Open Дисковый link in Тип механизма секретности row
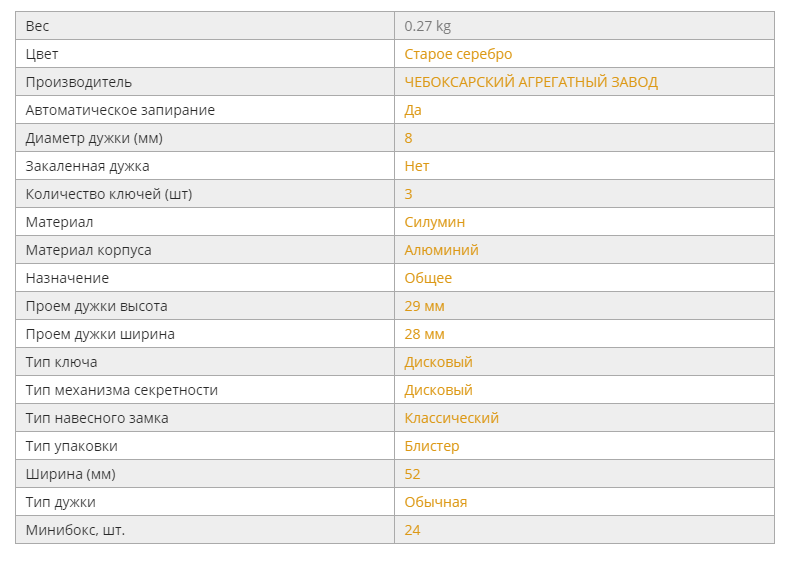 (x=438, y=390)
